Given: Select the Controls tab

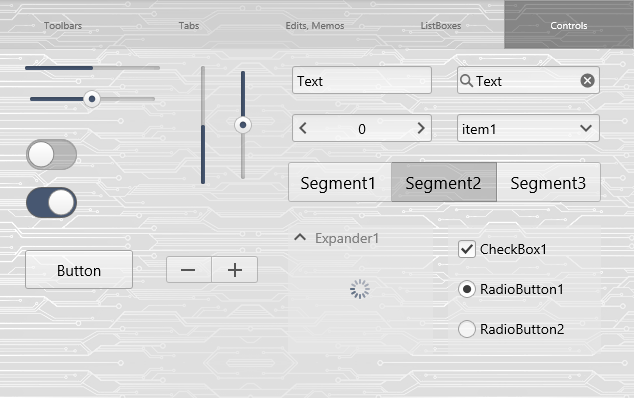Looking at the screenshot, I should click(568, 25).
